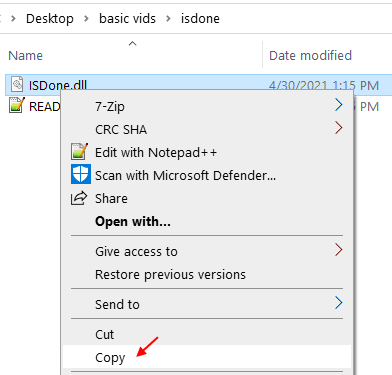Screen dimensions: 392x375
Task: Click the Share arrow icon
Action: pyautogui.click(x=79, y=198)
